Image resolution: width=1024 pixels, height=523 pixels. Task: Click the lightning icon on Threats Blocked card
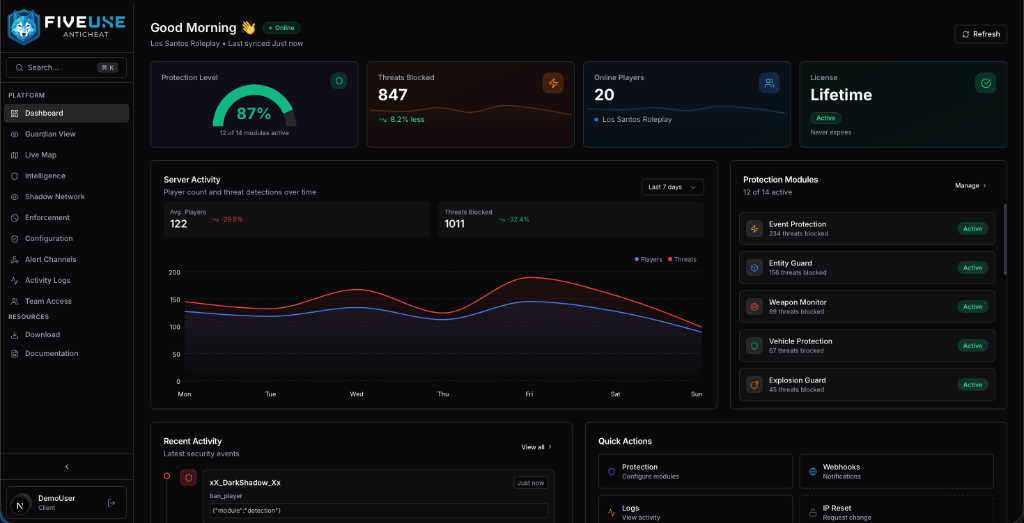[553, 83]
